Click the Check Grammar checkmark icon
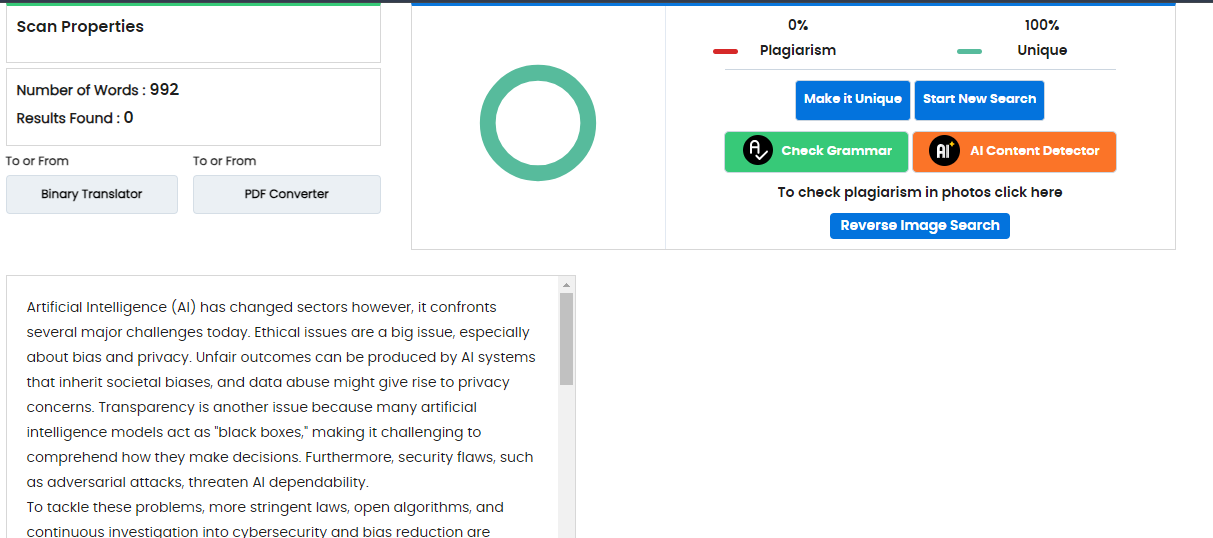The height and width of the screenshot is (538, 1213). (x=758, y=151)
